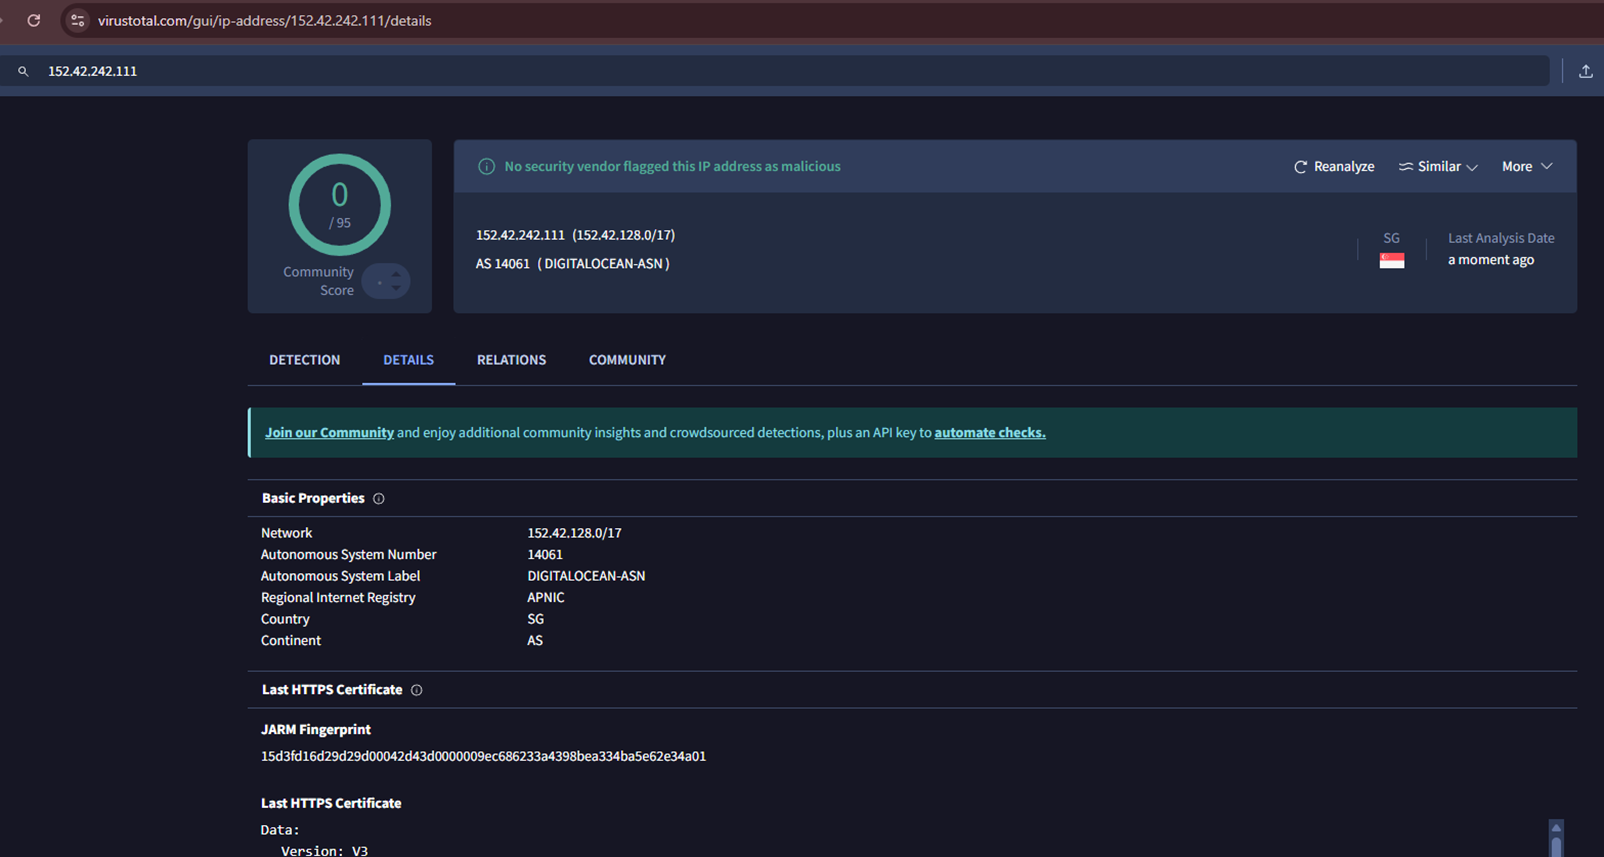The width and height of the screenshot is (1604, 857).
Task: Expand the Similar dropdown
Action: tap(1438, 167)
